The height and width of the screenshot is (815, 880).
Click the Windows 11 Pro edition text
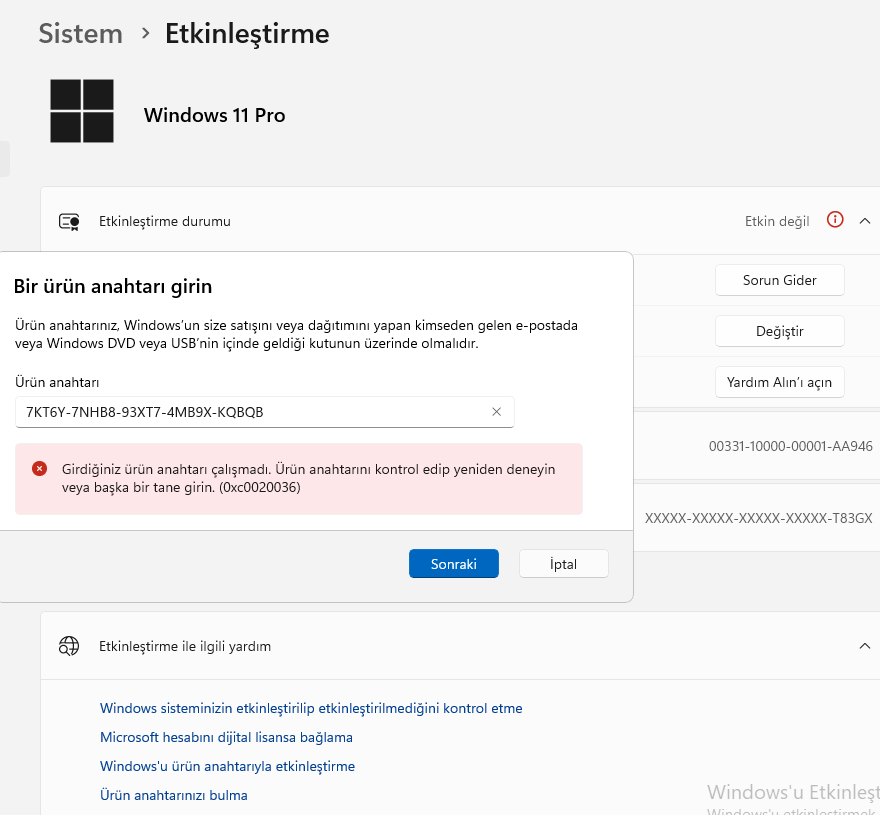tap(214, 115)
